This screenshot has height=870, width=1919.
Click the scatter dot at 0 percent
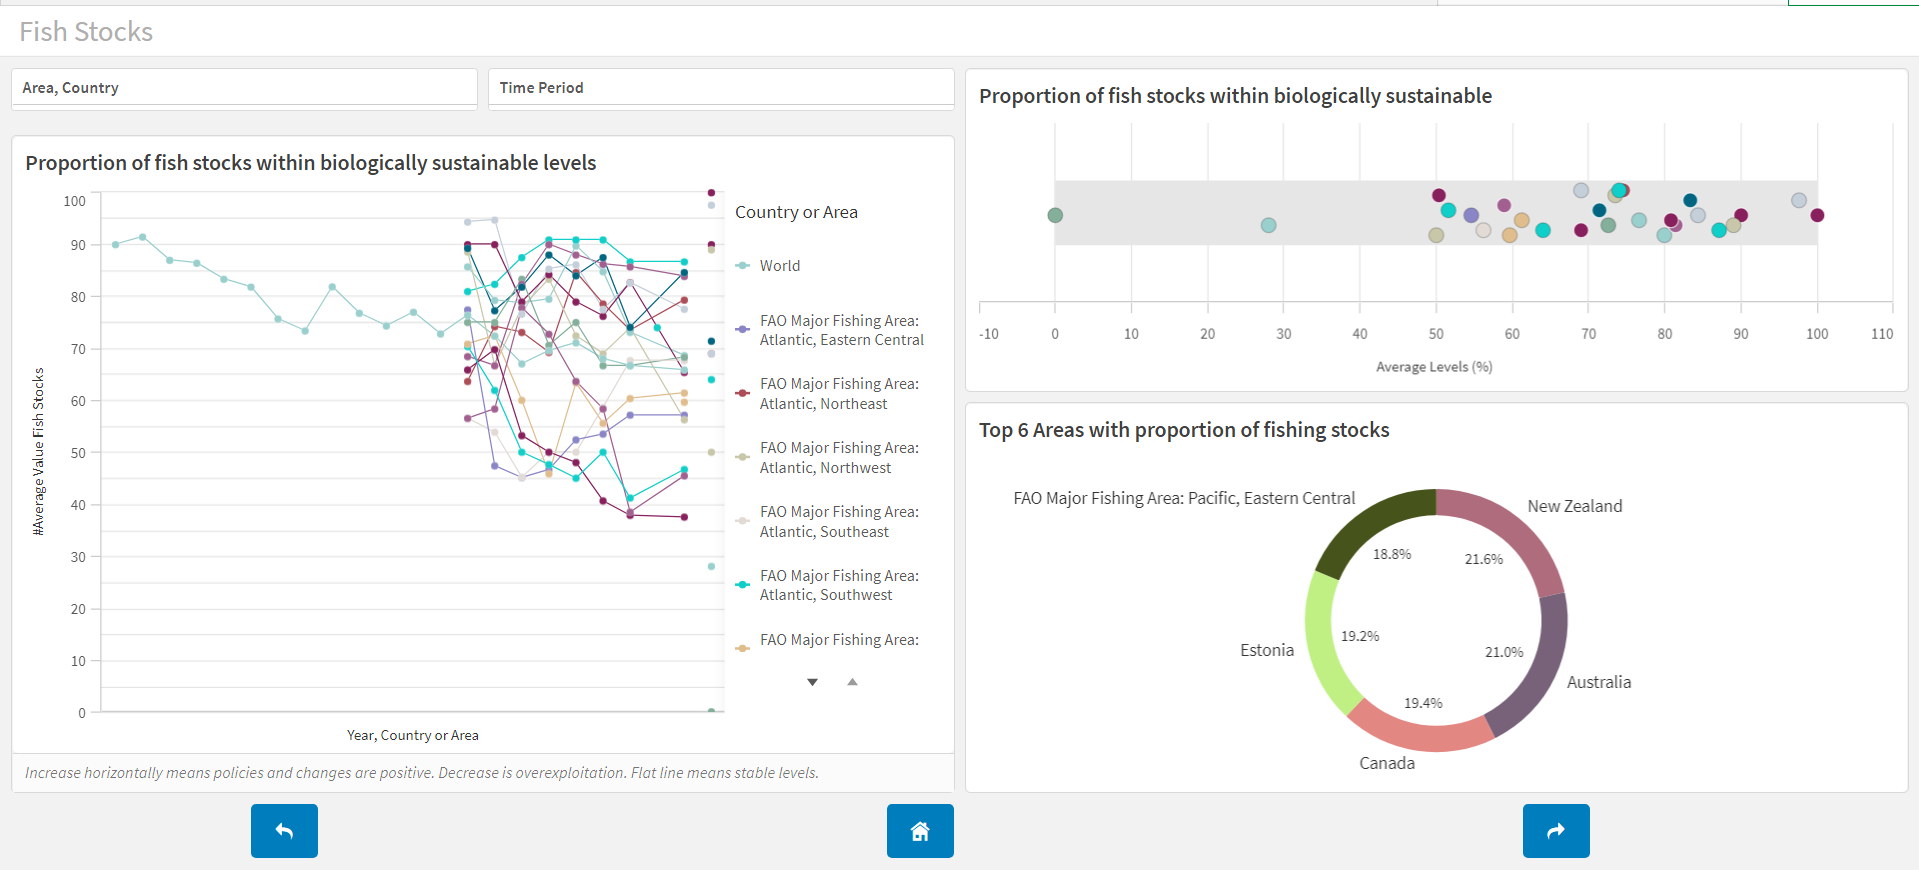tap(1055, 215)
